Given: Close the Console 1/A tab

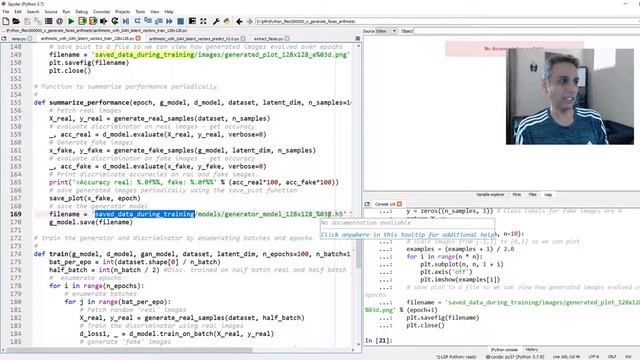Looking at the screenshot, I should click(x=400, y=204).
